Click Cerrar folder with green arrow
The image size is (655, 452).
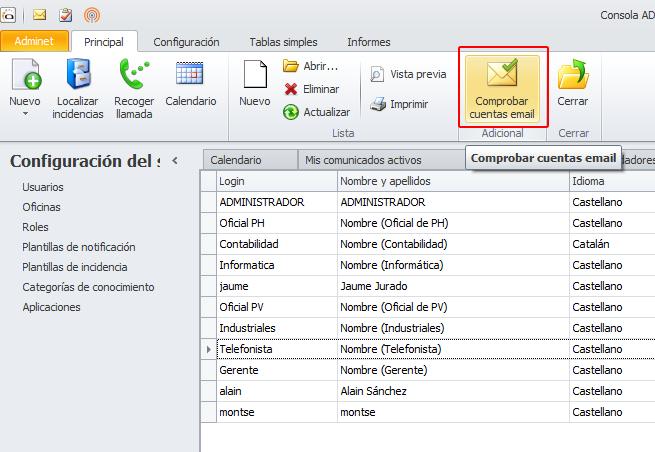point(573,74)
